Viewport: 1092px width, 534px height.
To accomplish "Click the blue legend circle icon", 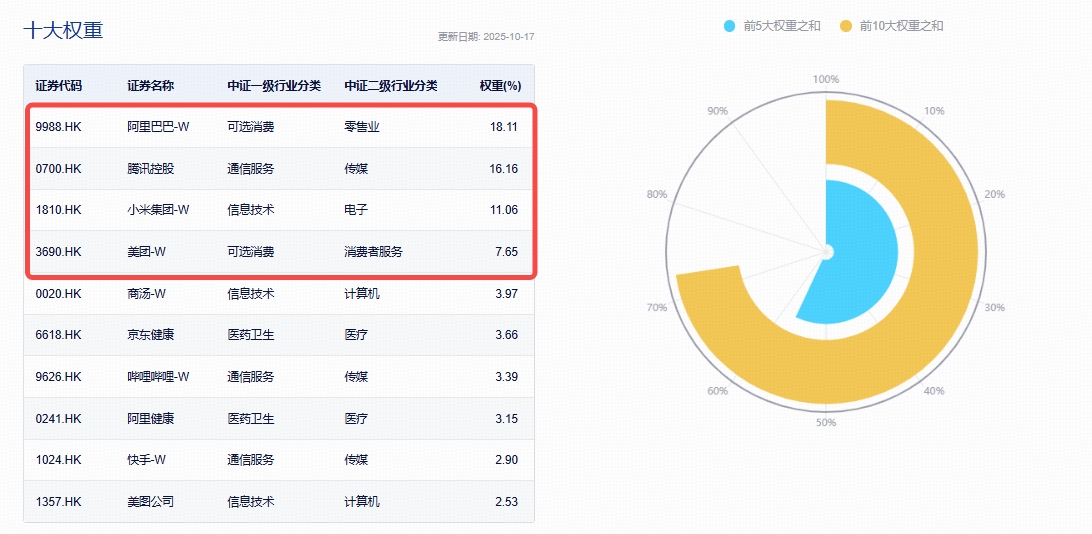I will click(x=729, y=26).
